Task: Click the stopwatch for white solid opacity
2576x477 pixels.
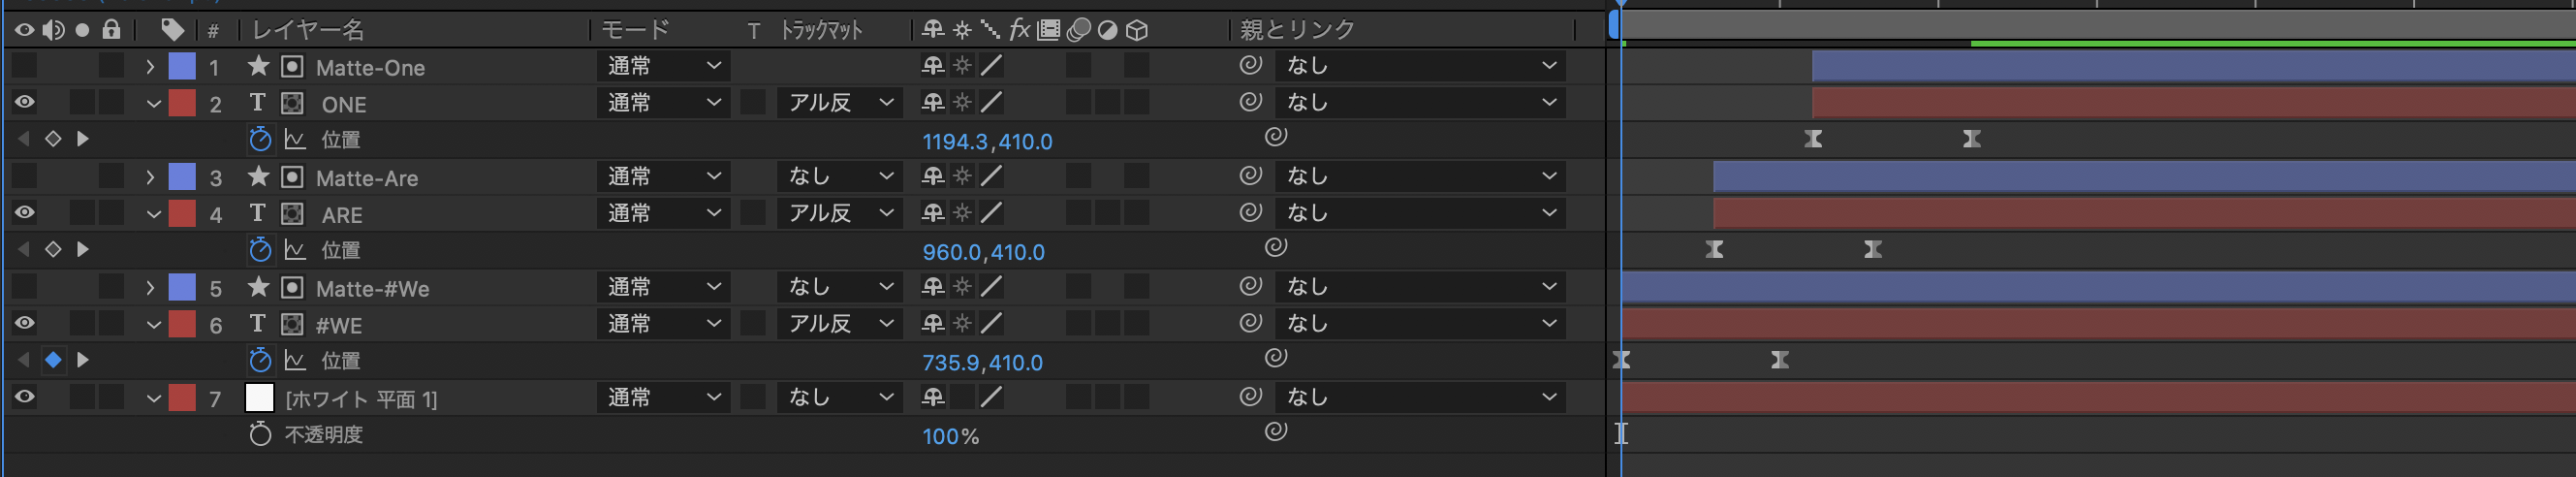Action: (260, 434)
